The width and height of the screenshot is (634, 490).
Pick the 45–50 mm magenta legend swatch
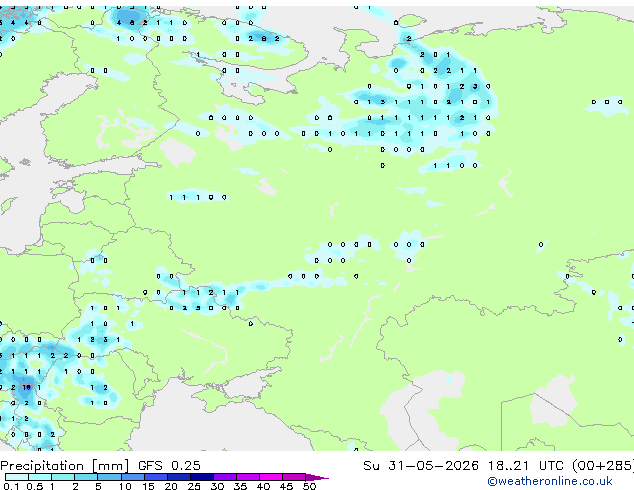pyautogui.click(x=294, y=477)
